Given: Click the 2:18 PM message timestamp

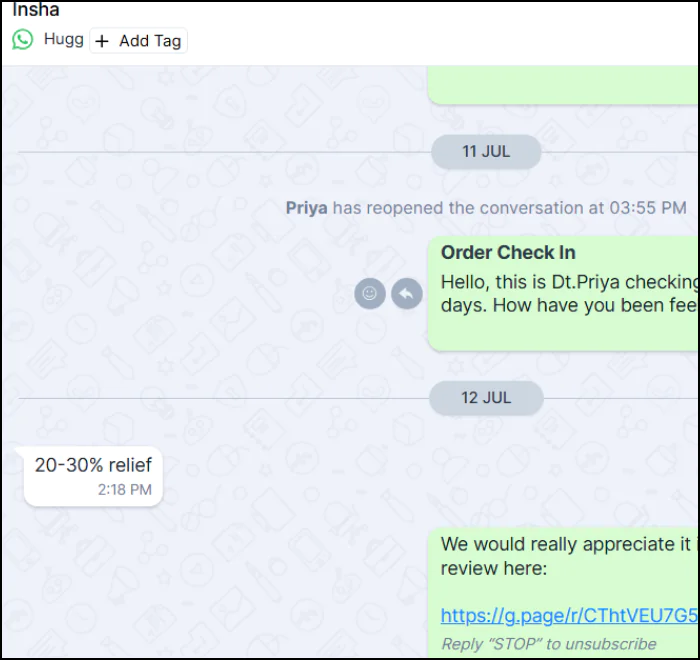Looking at the screenshot, I should [x=125, y=489].
